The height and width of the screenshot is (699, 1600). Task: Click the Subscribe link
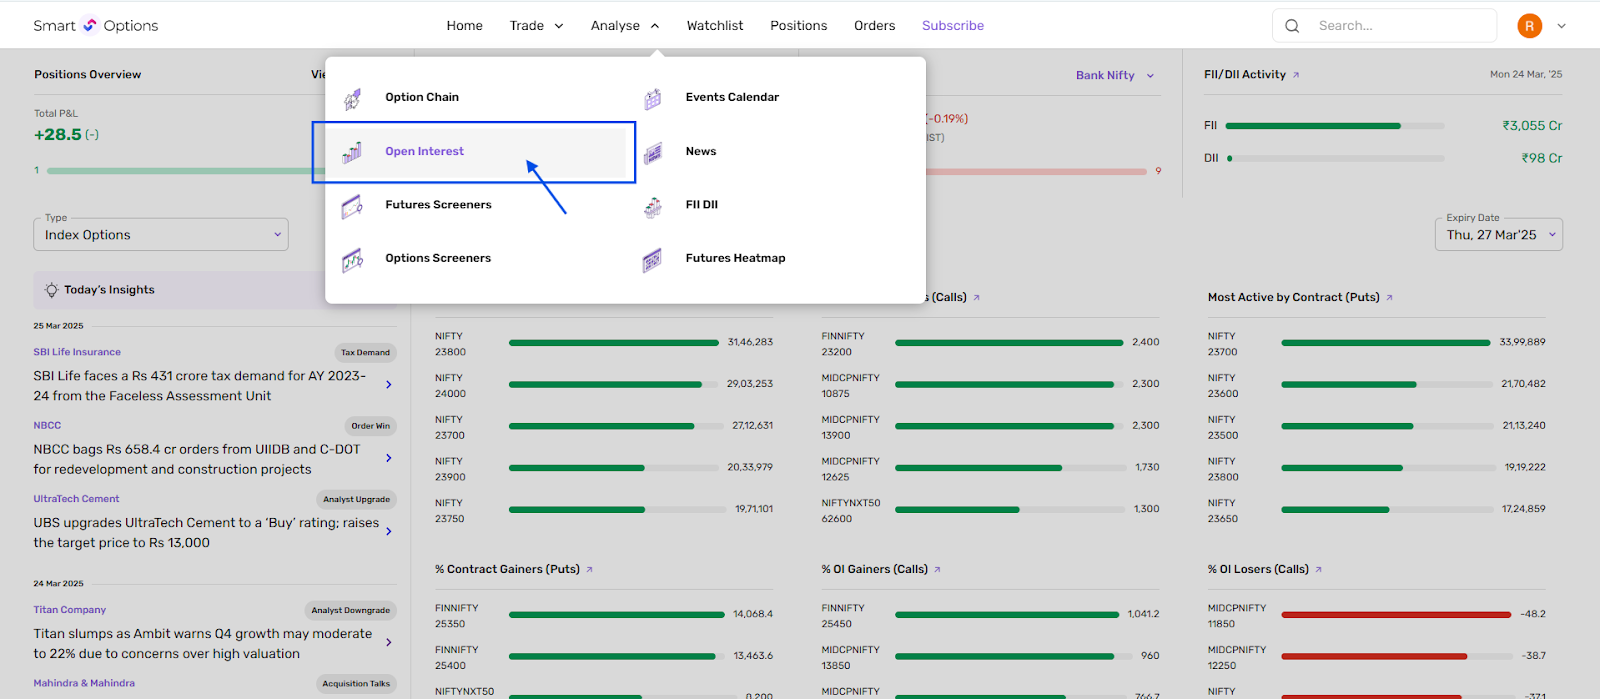click(952, 26)
